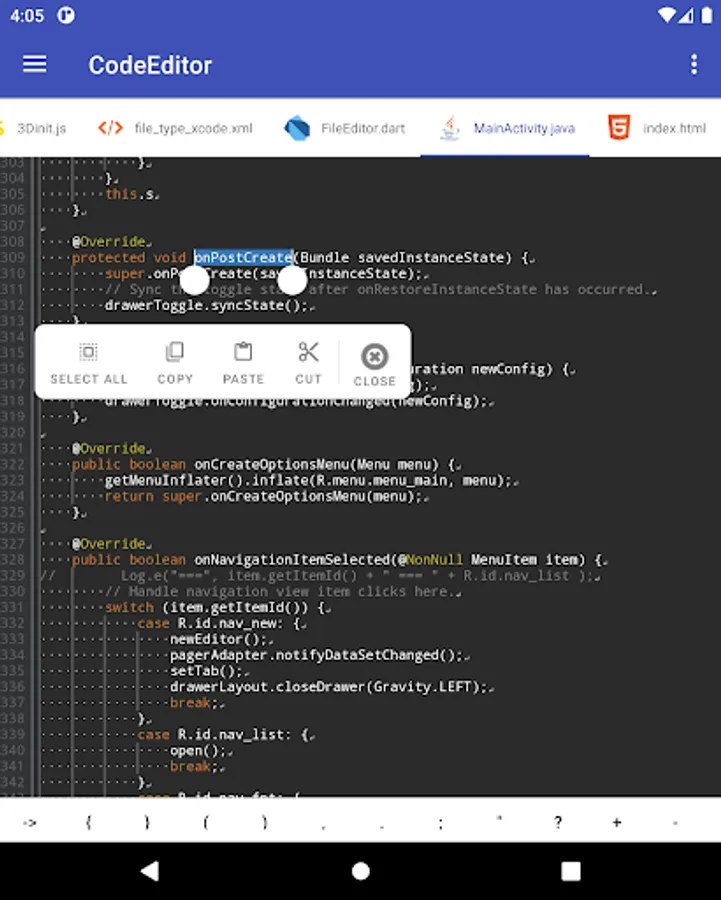The image size is (721, 900).
Task: Insert opening curly brace symbol
Action: 88,823
